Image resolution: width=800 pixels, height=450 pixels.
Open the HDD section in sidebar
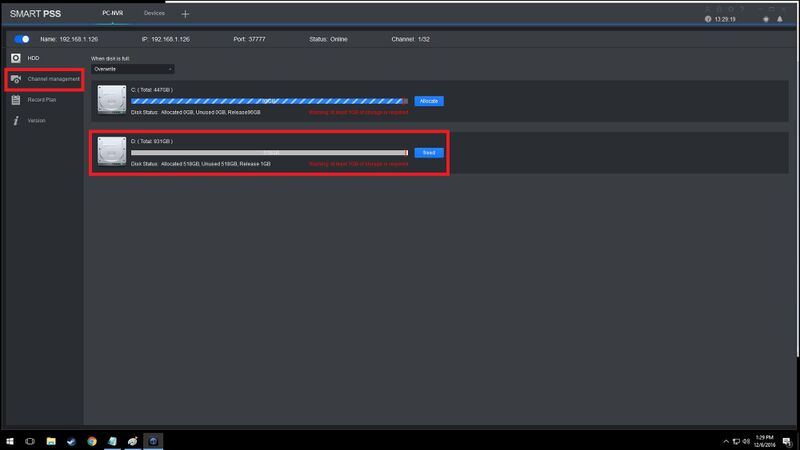[26, 58]
